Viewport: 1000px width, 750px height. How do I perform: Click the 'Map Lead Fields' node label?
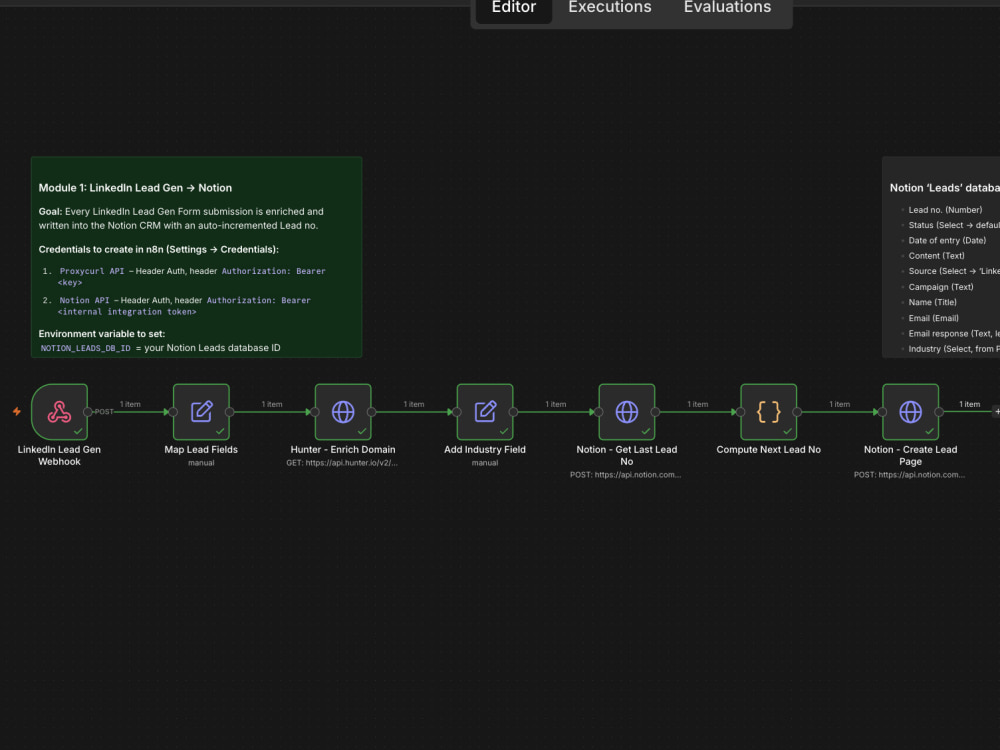[201, 450]
